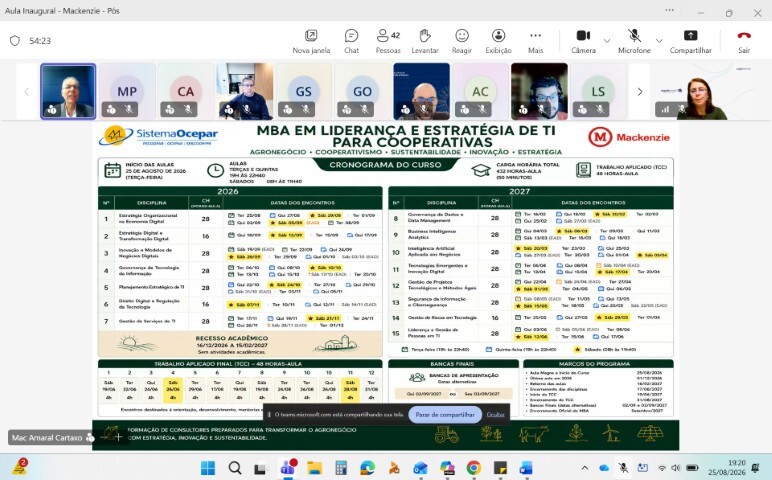This screenshot has height=480, width=772.
Task: Open Microsoft Edge from taskbar
Action: 367,467
